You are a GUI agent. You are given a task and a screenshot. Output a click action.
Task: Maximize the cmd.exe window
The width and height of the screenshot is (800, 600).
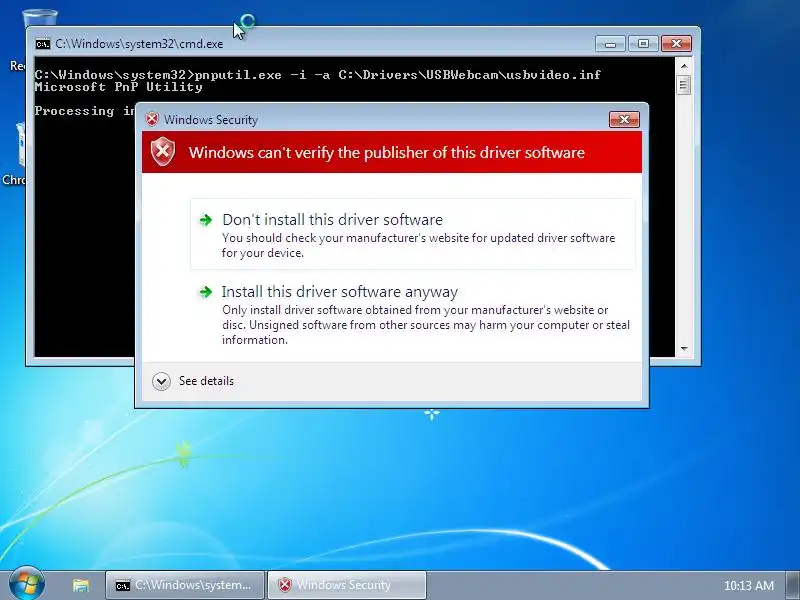pos(643,44)
